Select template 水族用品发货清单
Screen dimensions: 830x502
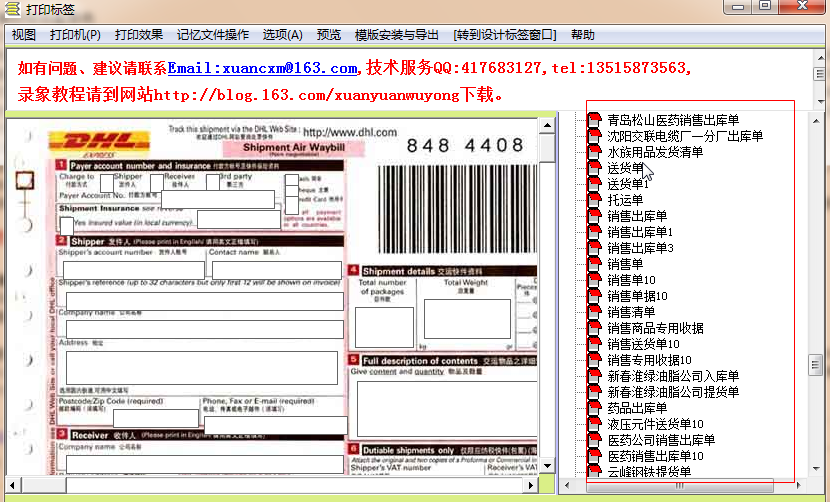pos(655,152)
